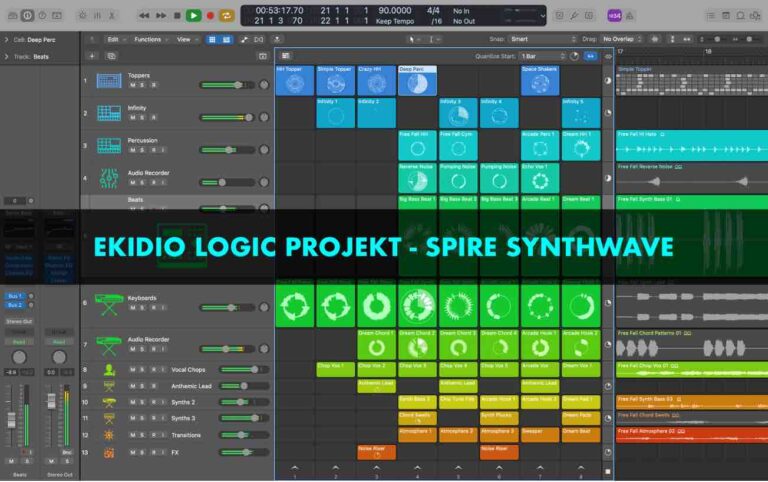Mute the Toppers track
Image resolution: width=768 pixels, height=482 pixels.
point(132,85)
